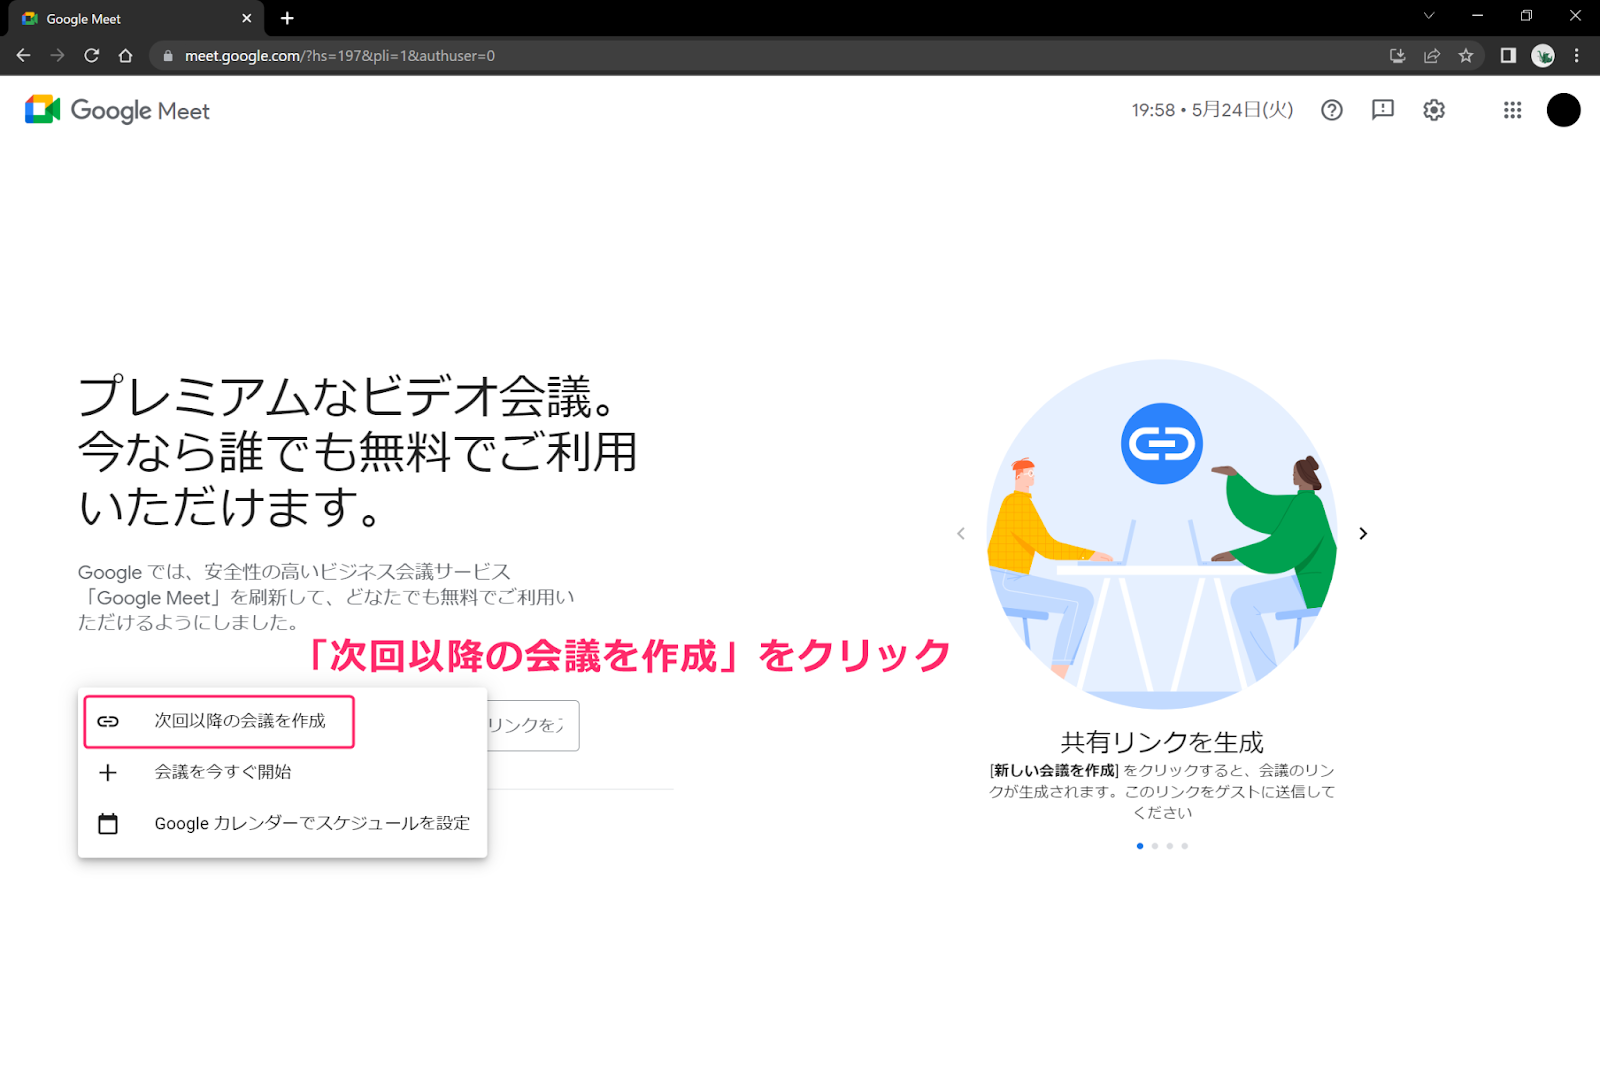Go to previous carousel slide

pos(961,533)
